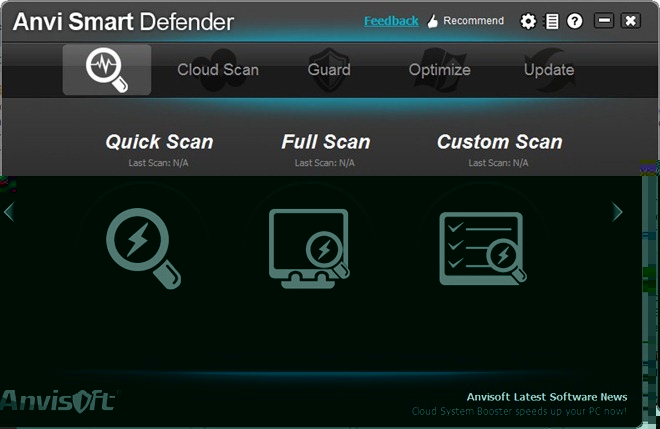The width and height of the screenshot is (660, 429).
Task: Open the Scan tab with magnifier icon
Action: (107, 70)
